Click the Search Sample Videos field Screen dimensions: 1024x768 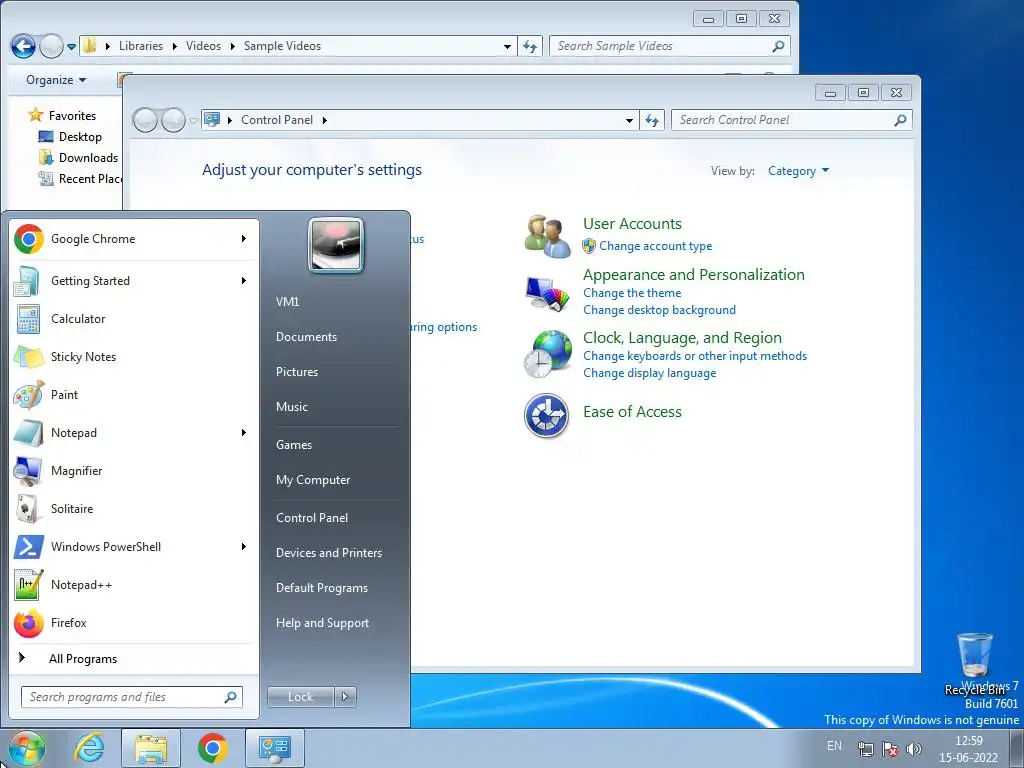pos(670,46)
